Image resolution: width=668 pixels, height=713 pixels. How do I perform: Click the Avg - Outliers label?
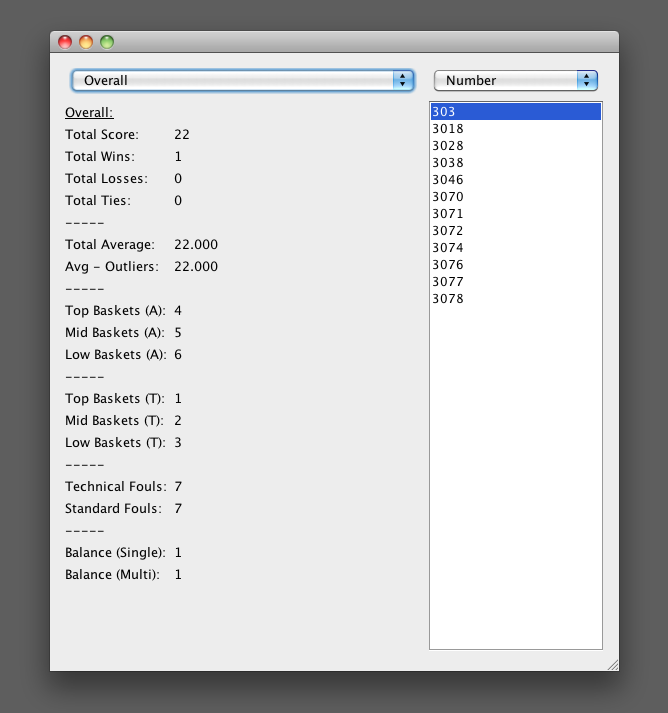[x=112, y=266]
